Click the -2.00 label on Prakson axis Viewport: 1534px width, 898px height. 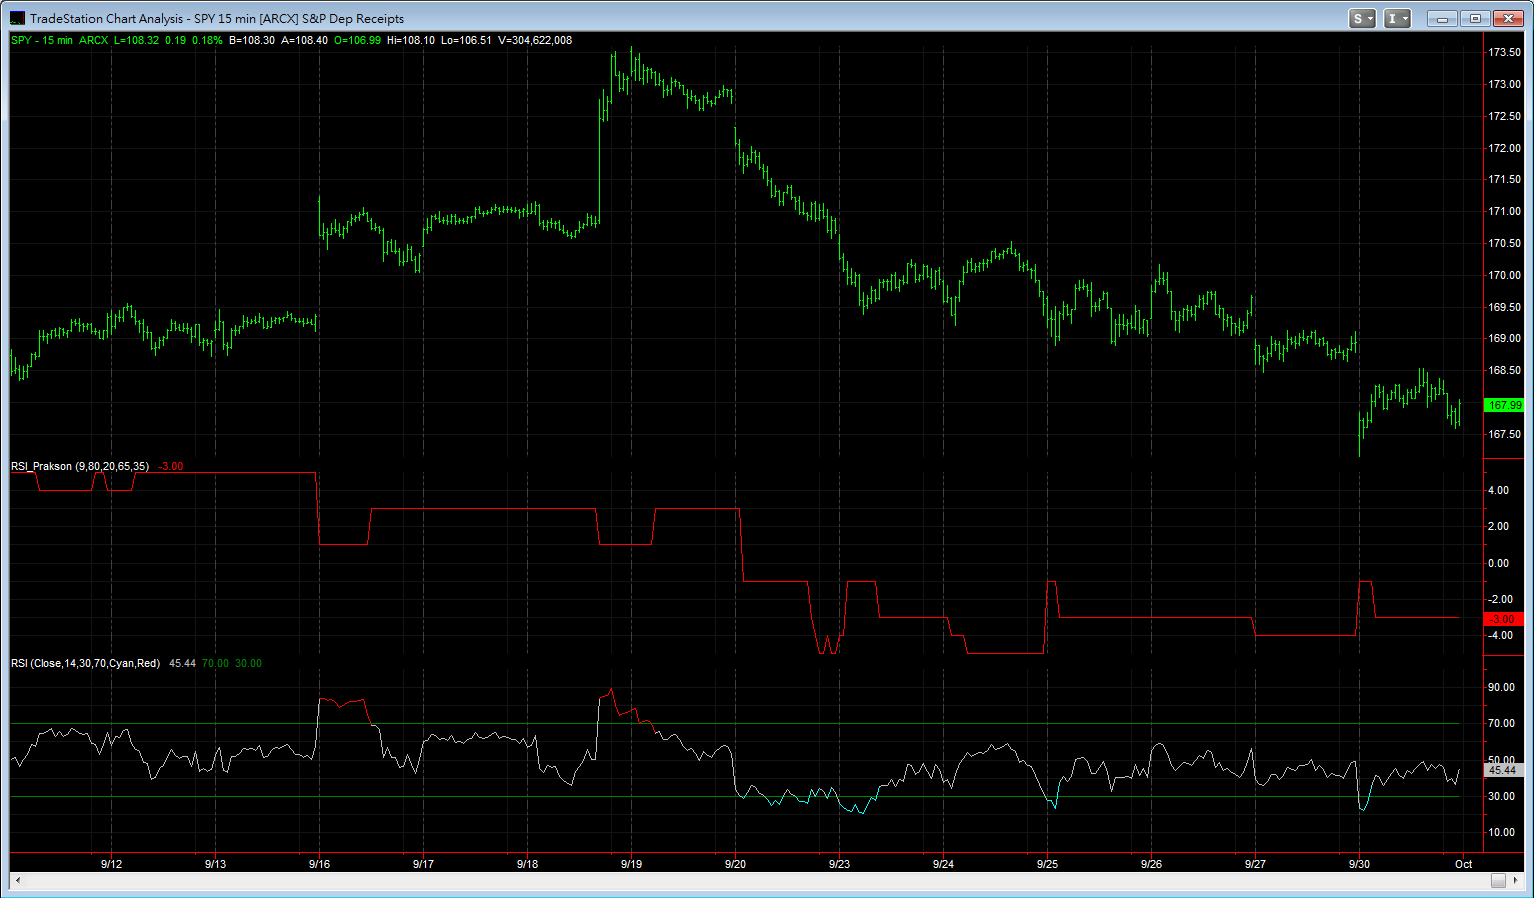[x=1499, y=600]
